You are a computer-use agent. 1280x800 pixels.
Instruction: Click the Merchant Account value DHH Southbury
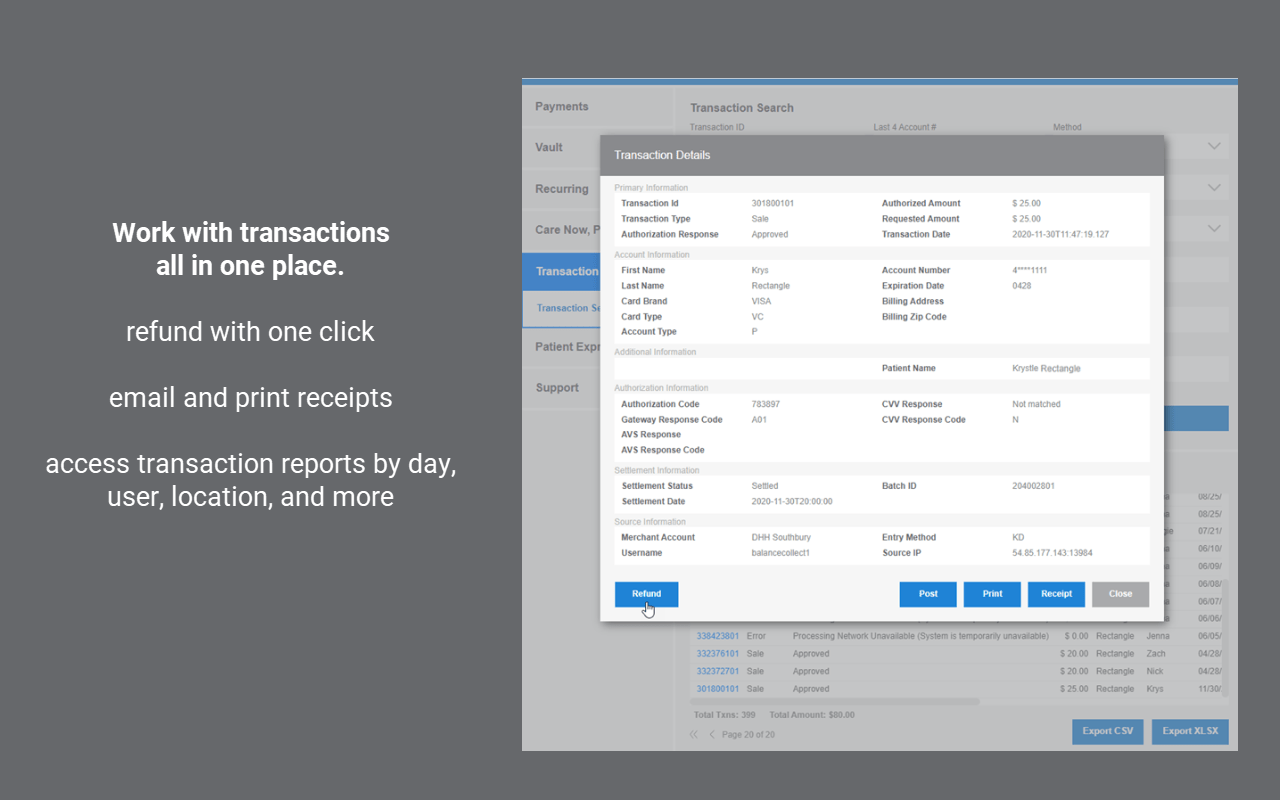(x=781, y=538)
